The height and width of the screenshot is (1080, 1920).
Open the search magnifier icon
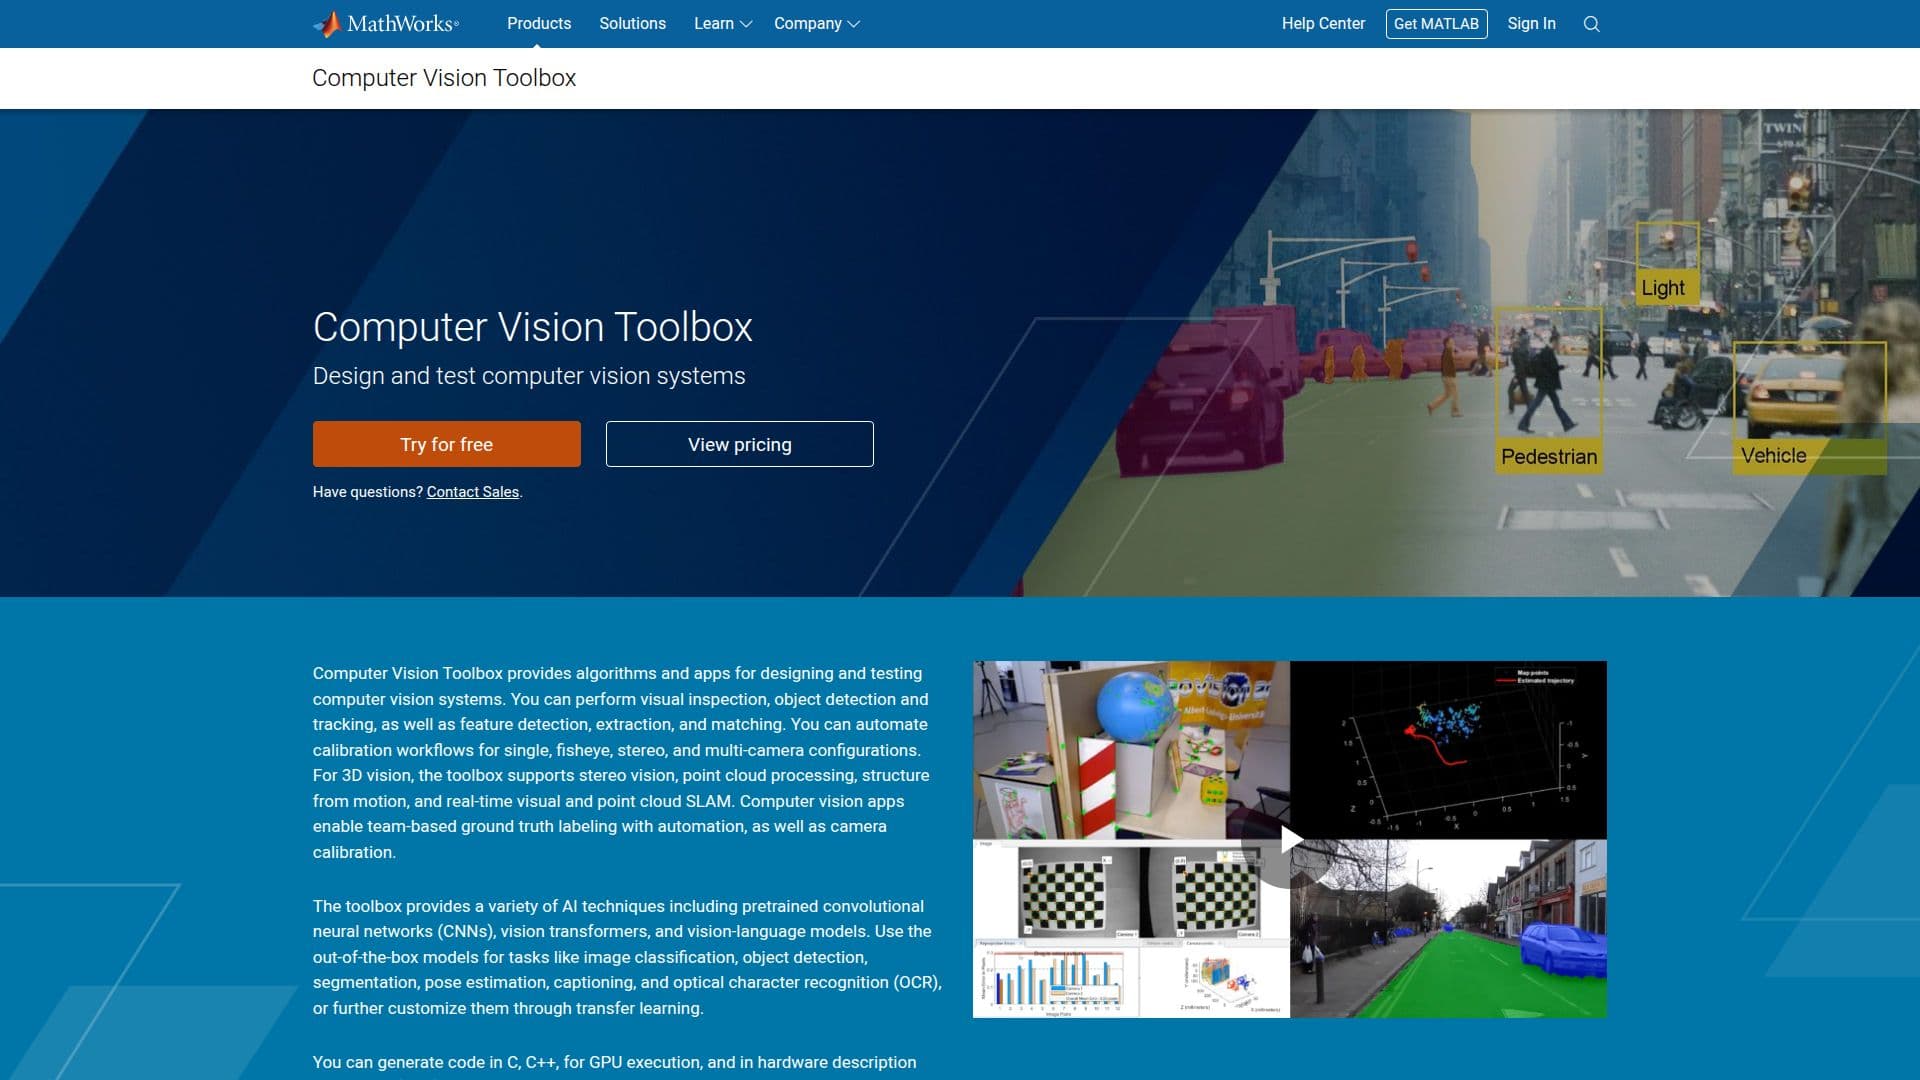[x=1592, y=24]
